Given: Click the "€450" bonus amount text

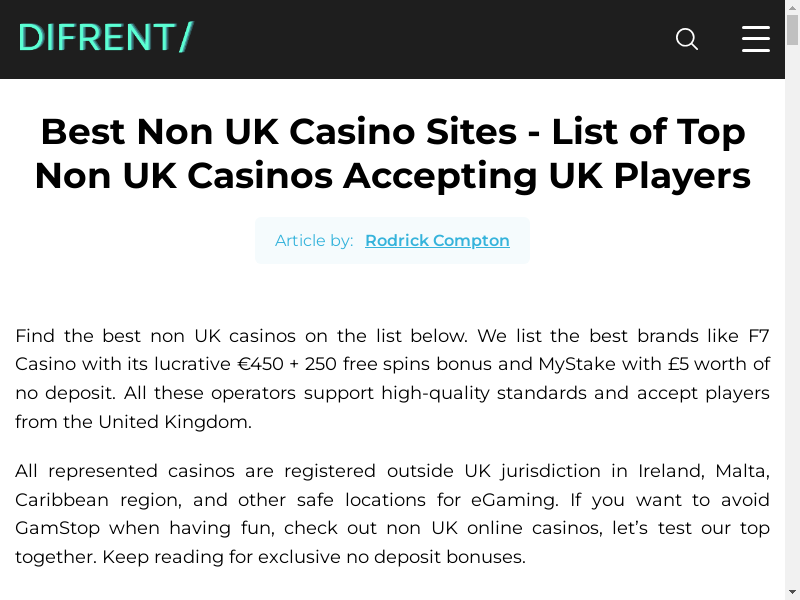Looking at the screenshot, I should click(260, 364).
